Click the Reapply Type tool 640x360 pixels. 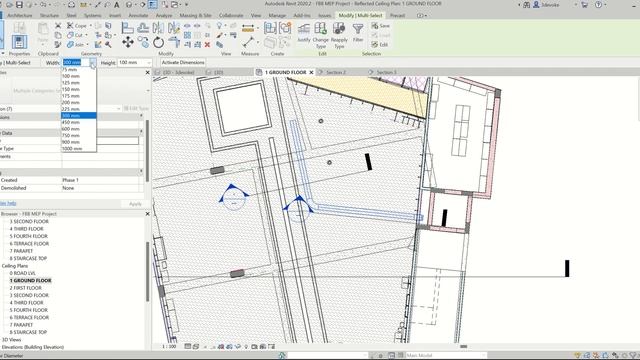[339, 35]
